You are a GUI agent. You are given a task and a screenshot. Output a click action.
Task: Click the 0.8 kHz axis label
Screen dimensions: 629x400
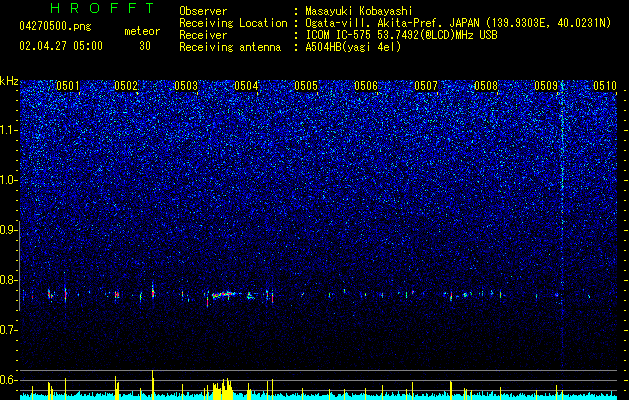pos(8,280)
